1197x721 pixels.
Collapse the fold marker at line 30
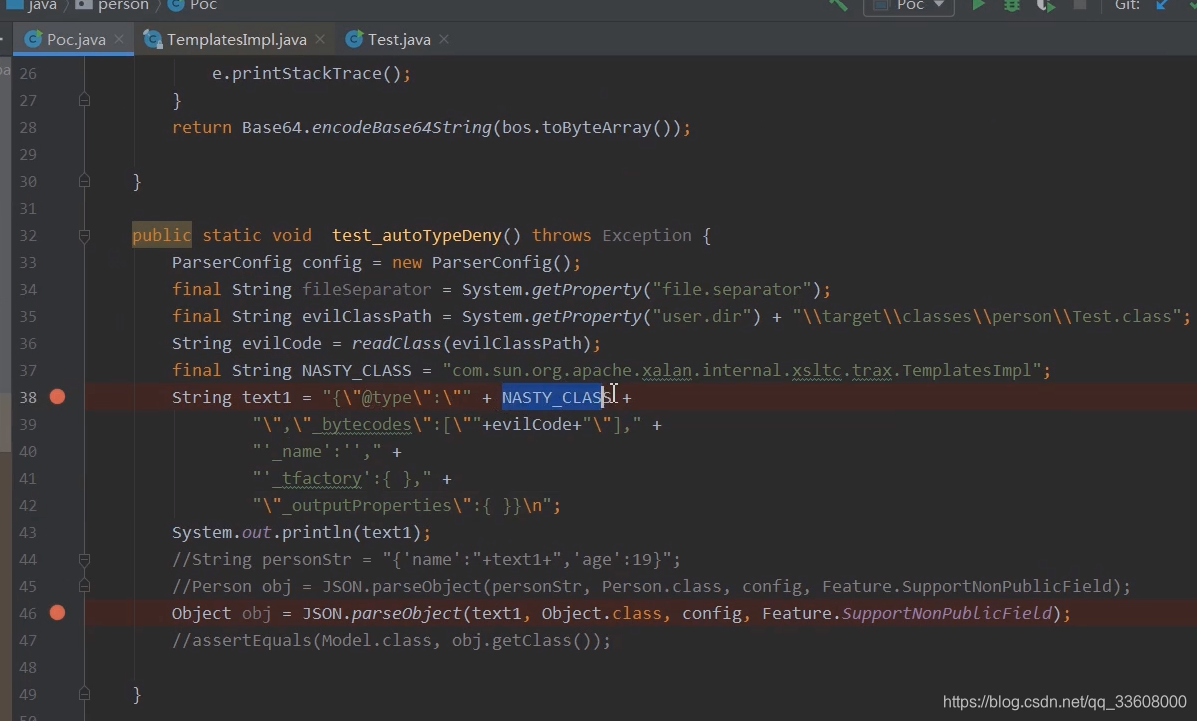85,181
